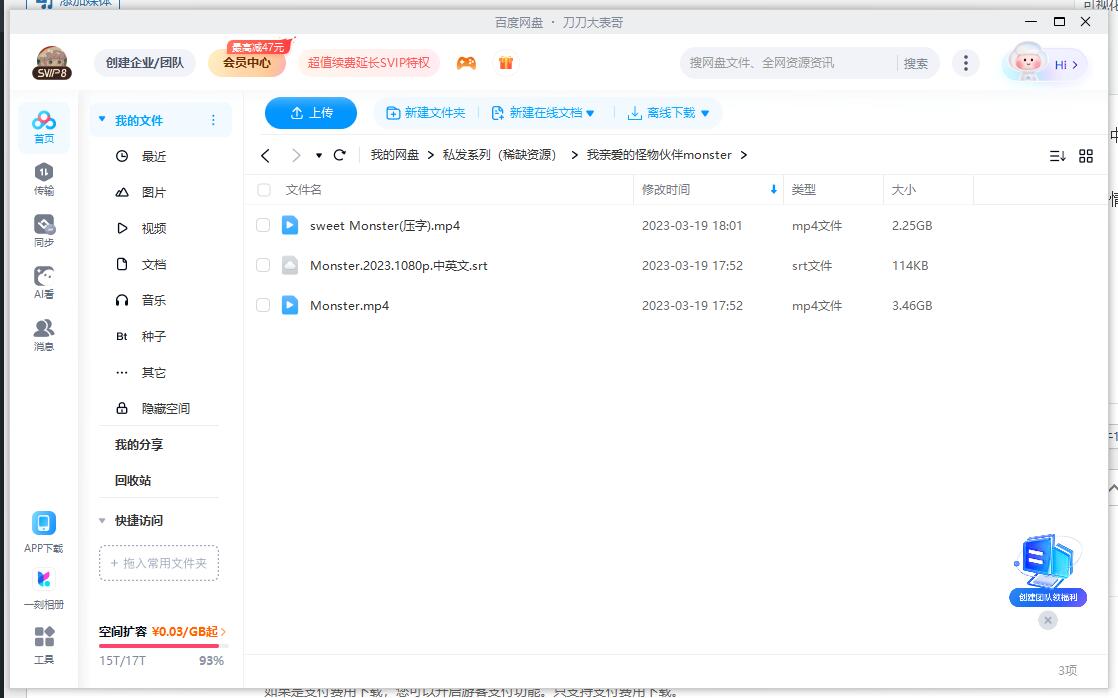Open 一刻相册 from the left sidebar

[x=43, y=586]
